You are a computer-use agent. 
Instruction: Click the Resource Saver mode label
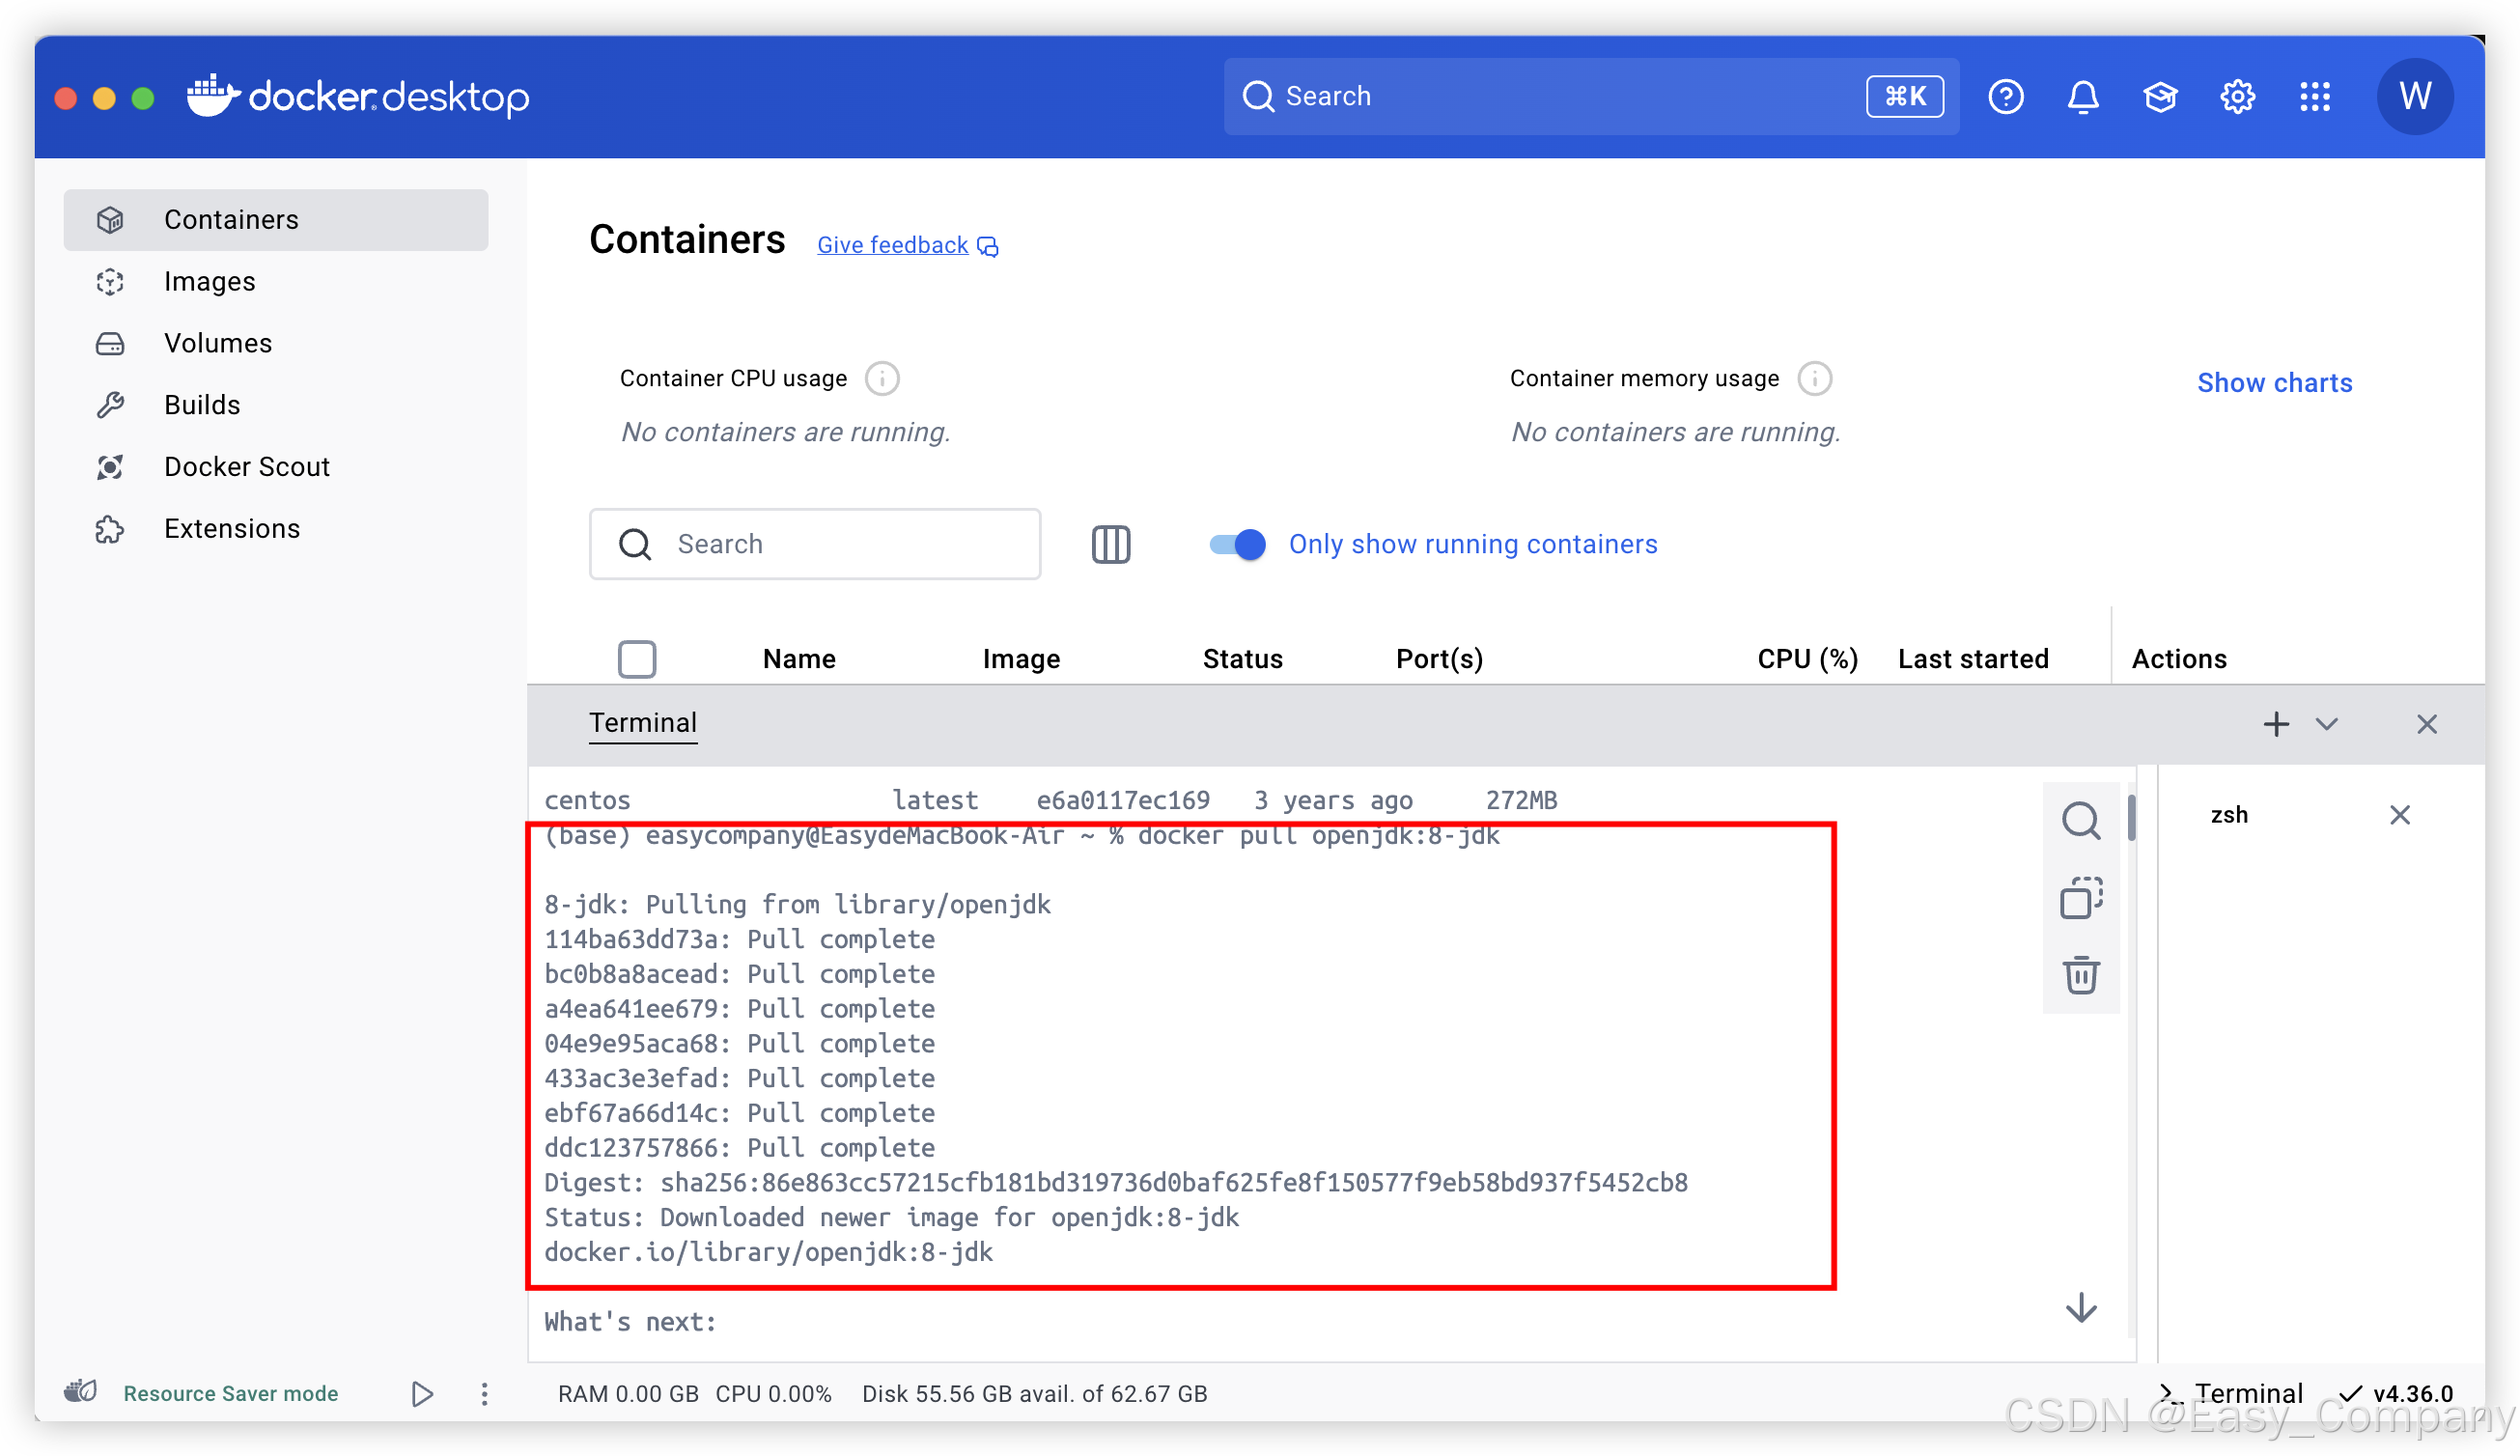pos(231,1393)
